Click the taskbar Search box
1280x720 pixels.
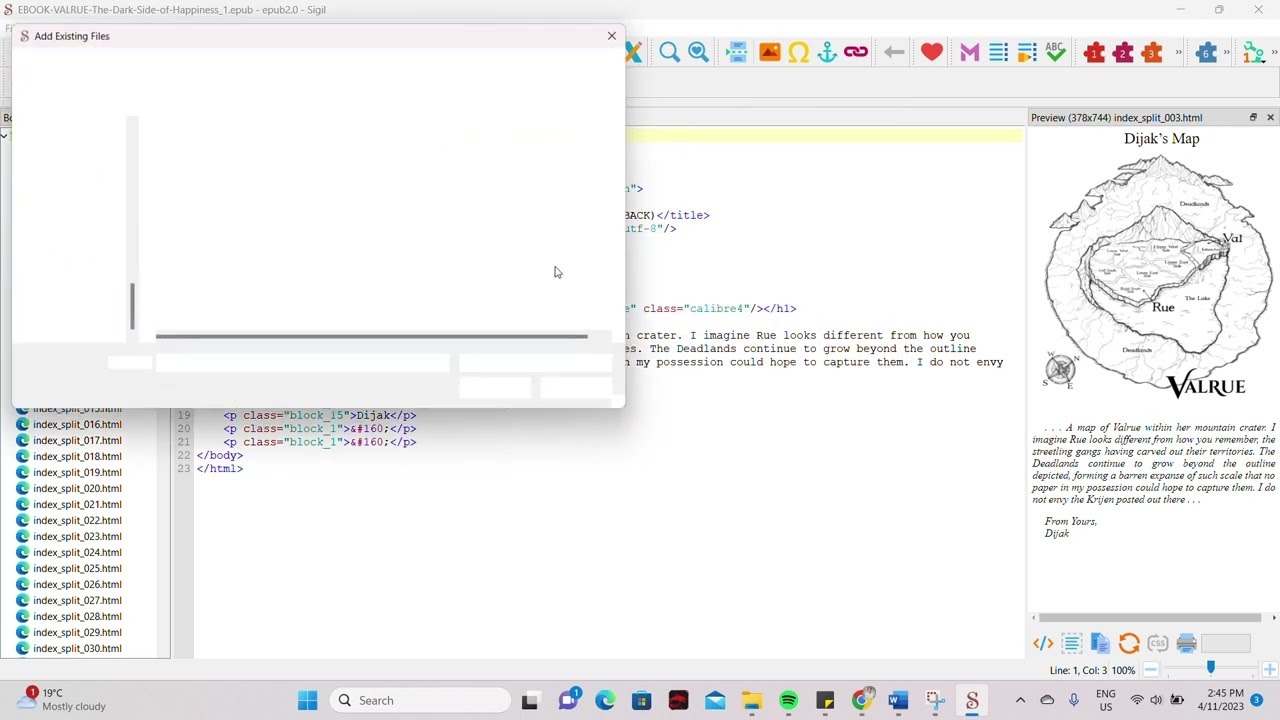click(x=420, y=700)
